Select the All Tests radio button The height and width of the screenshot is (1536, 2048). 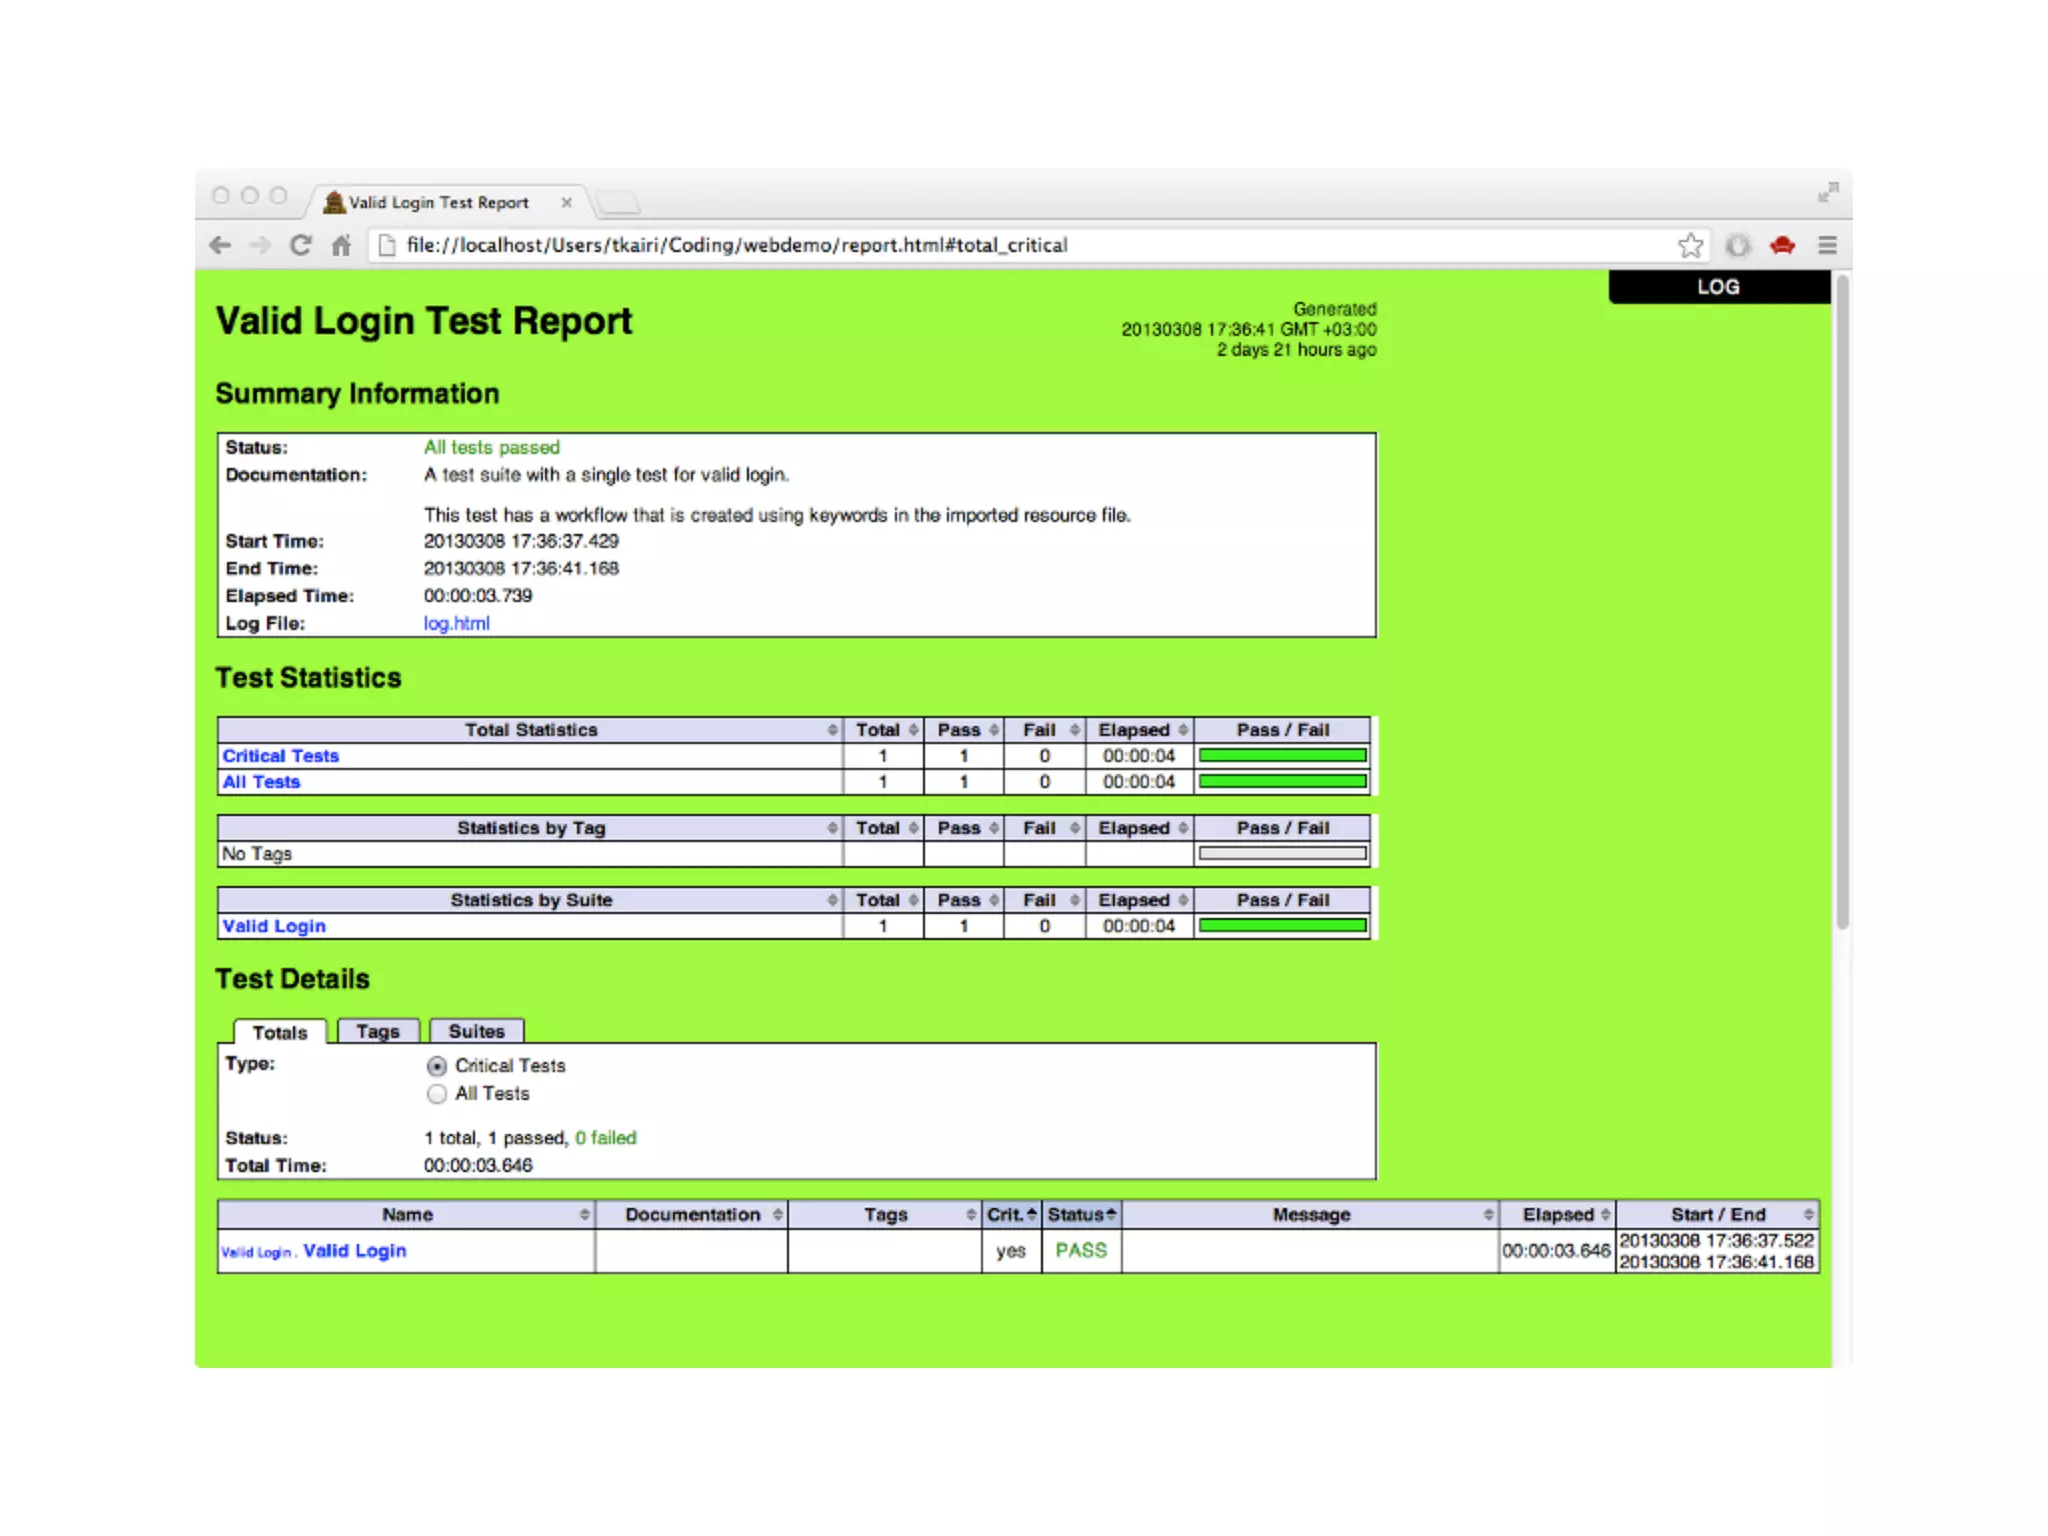coord(437,1094)
